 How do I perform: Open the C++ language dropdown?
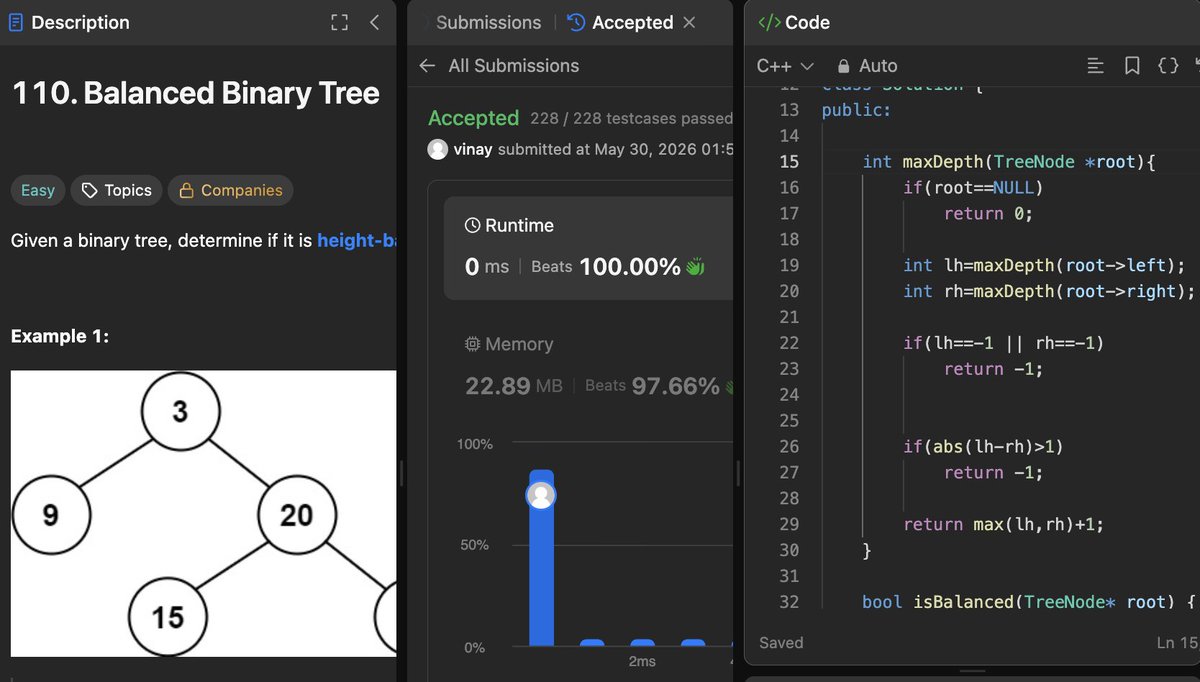[785, 65]
